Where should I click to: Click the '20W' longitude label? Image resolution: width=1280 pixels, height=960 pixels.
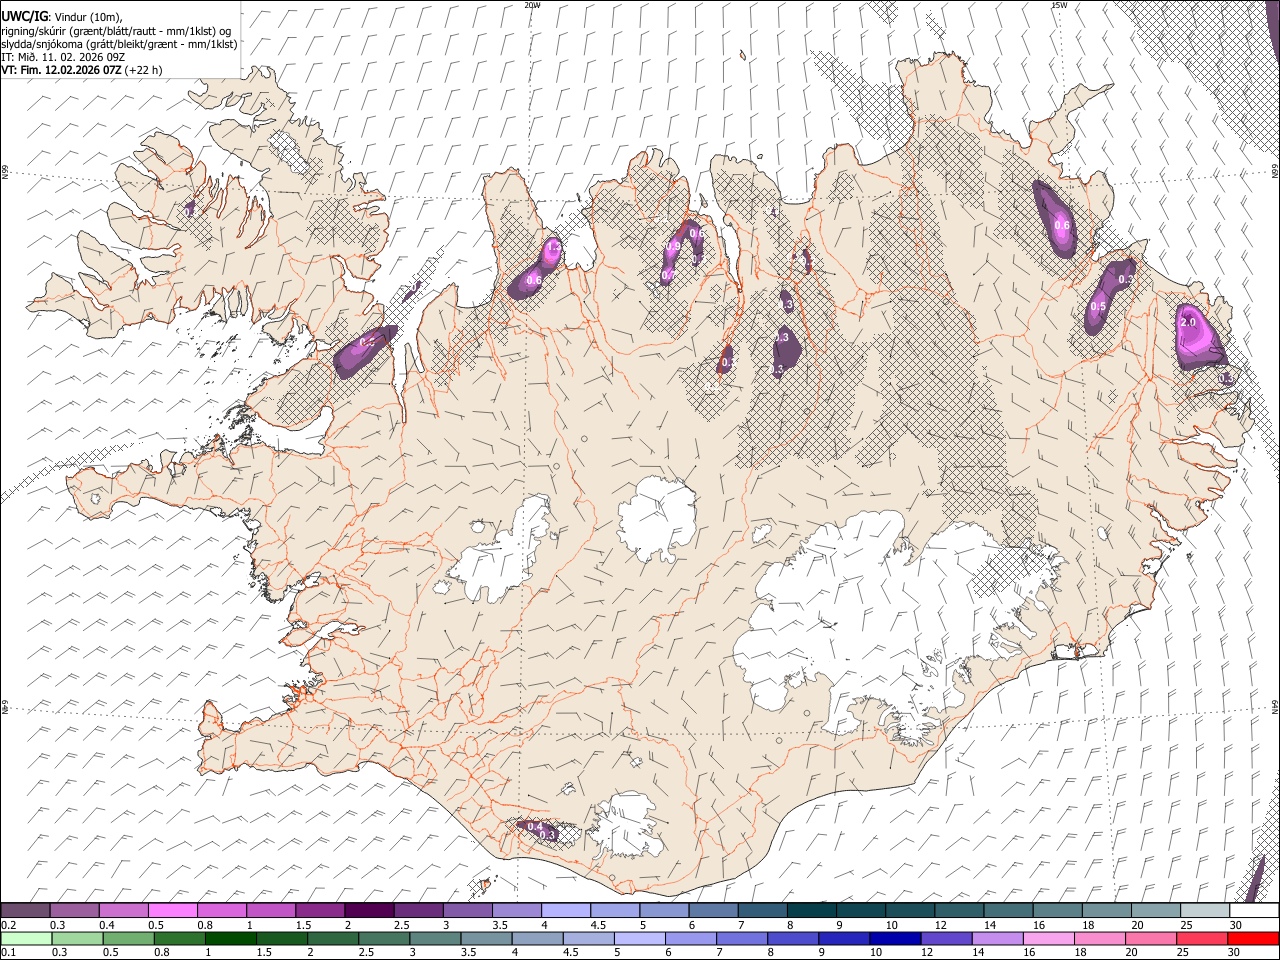pos(532,5)
